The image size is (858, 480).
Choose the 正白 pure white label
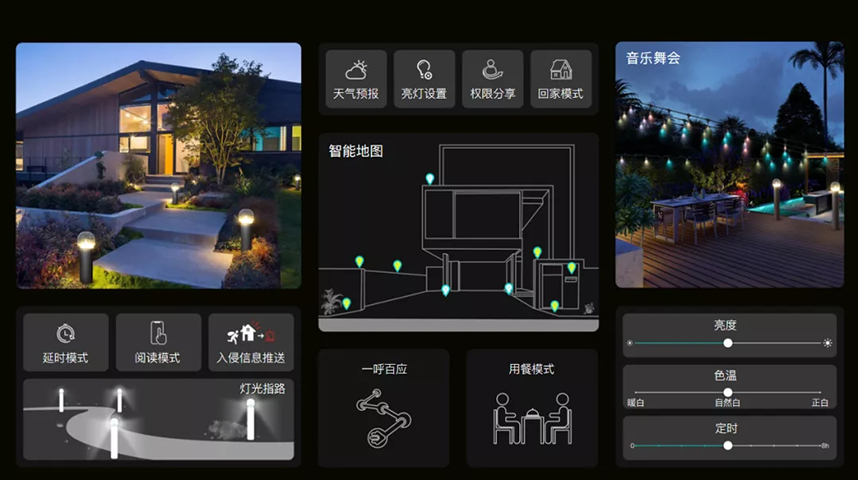[x=820, y=403]
